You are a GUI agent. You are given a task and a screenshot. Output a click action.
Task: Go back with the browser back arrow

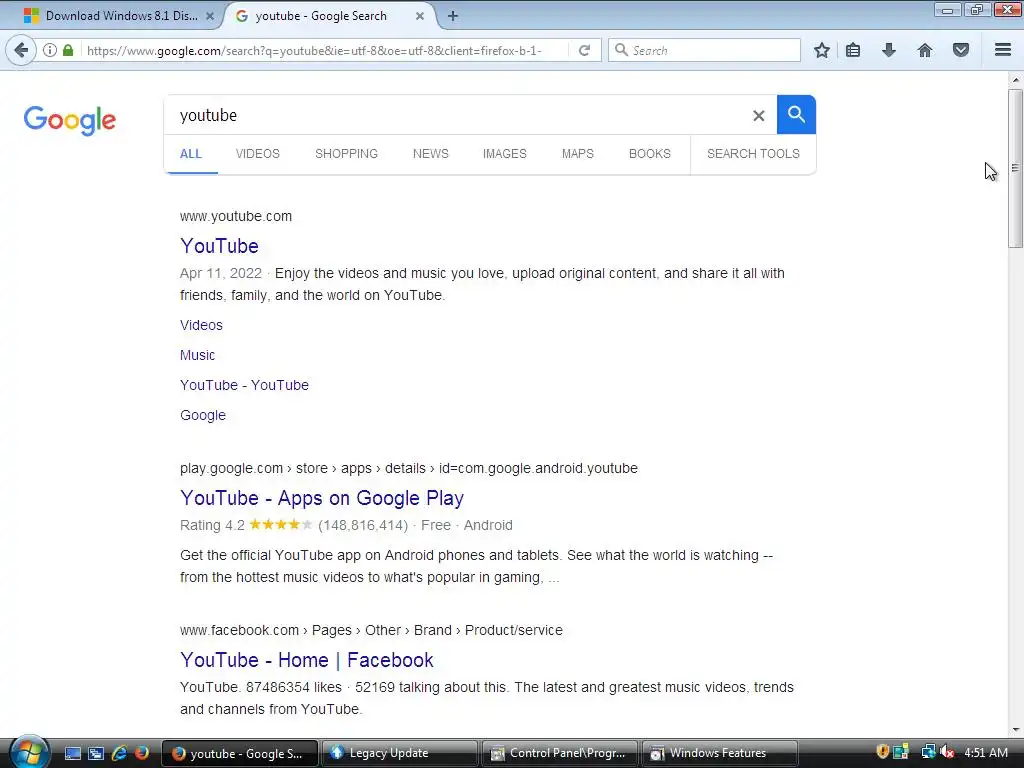[x=21, y=50]
